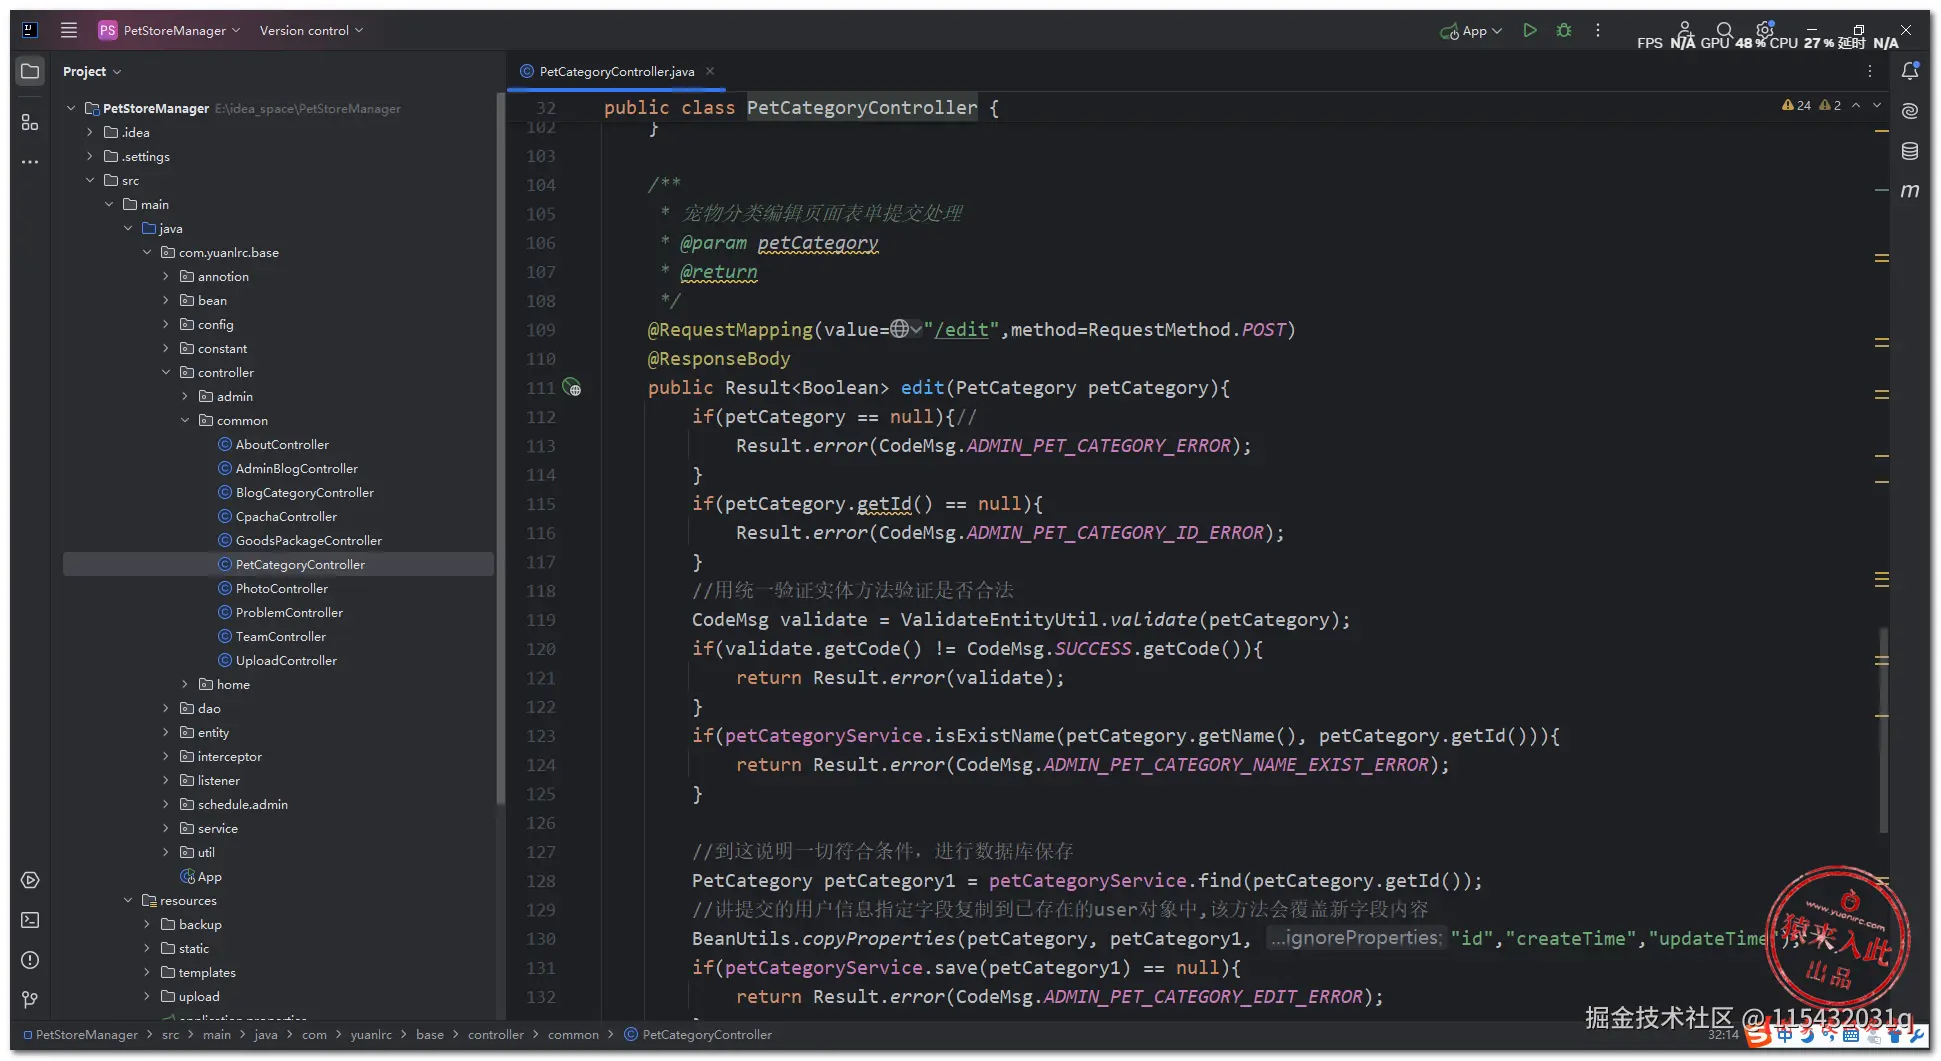
Task: Click the line 32:14 caret position indicator
Action: pos(1723,1035)
